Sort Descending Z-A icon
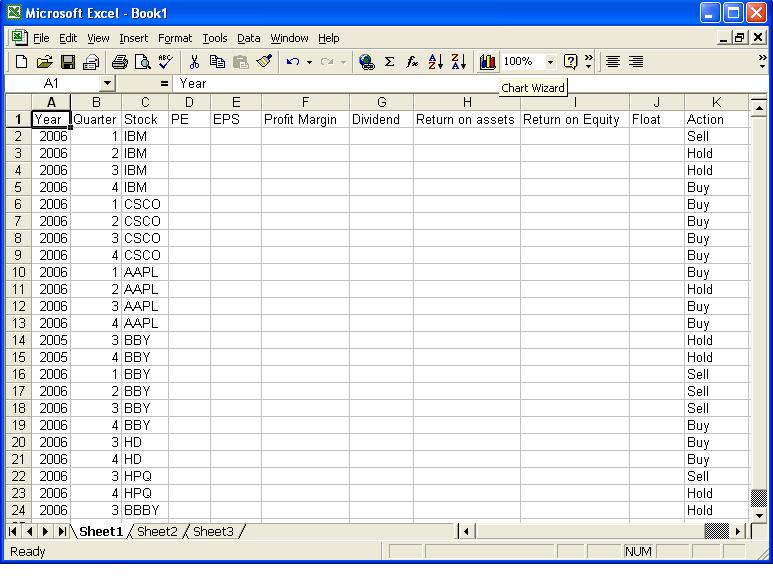The width and height of the screenshot is (773, 579). click(458, 62)
